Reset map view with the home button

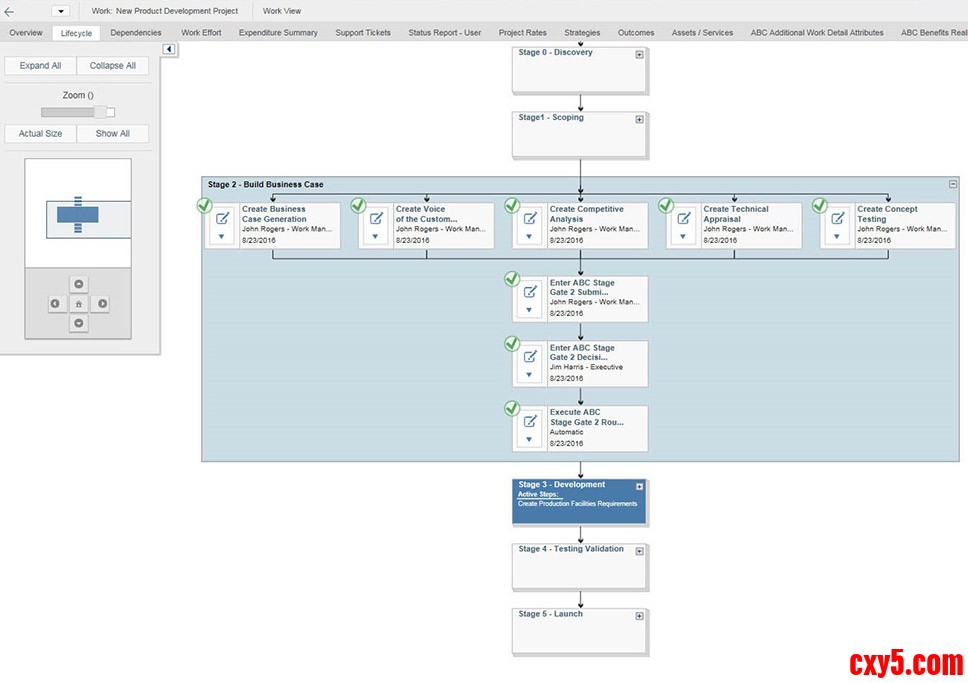(x=78, y=304)
